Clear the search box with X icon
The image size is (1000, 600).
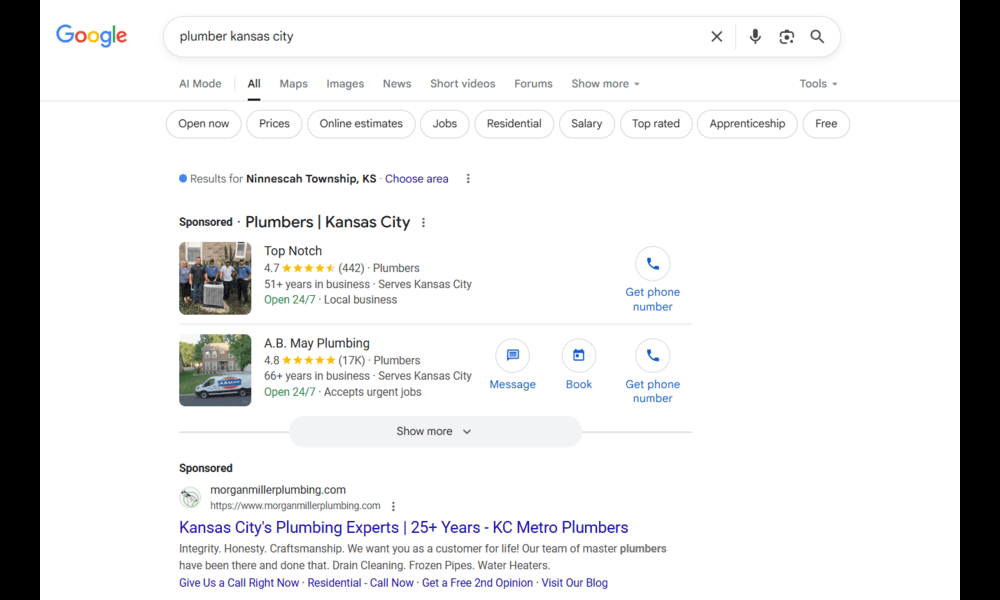point(716,37)
